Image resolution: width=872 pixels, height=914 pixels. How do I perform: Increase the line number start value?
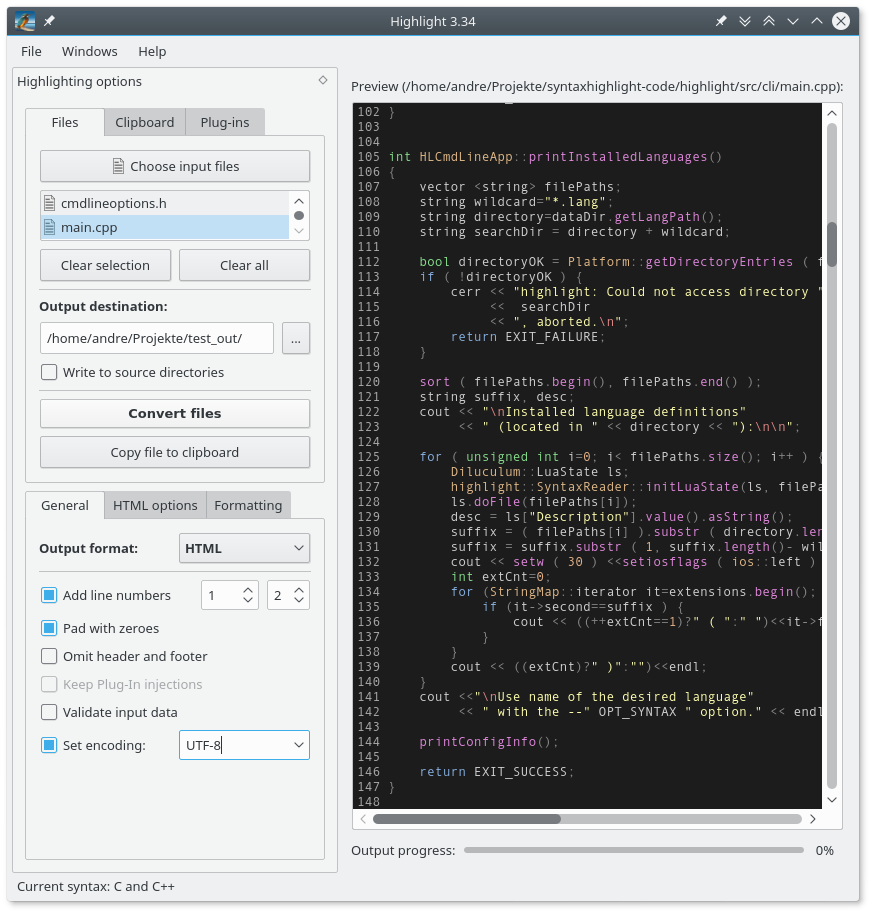point(248,590)
